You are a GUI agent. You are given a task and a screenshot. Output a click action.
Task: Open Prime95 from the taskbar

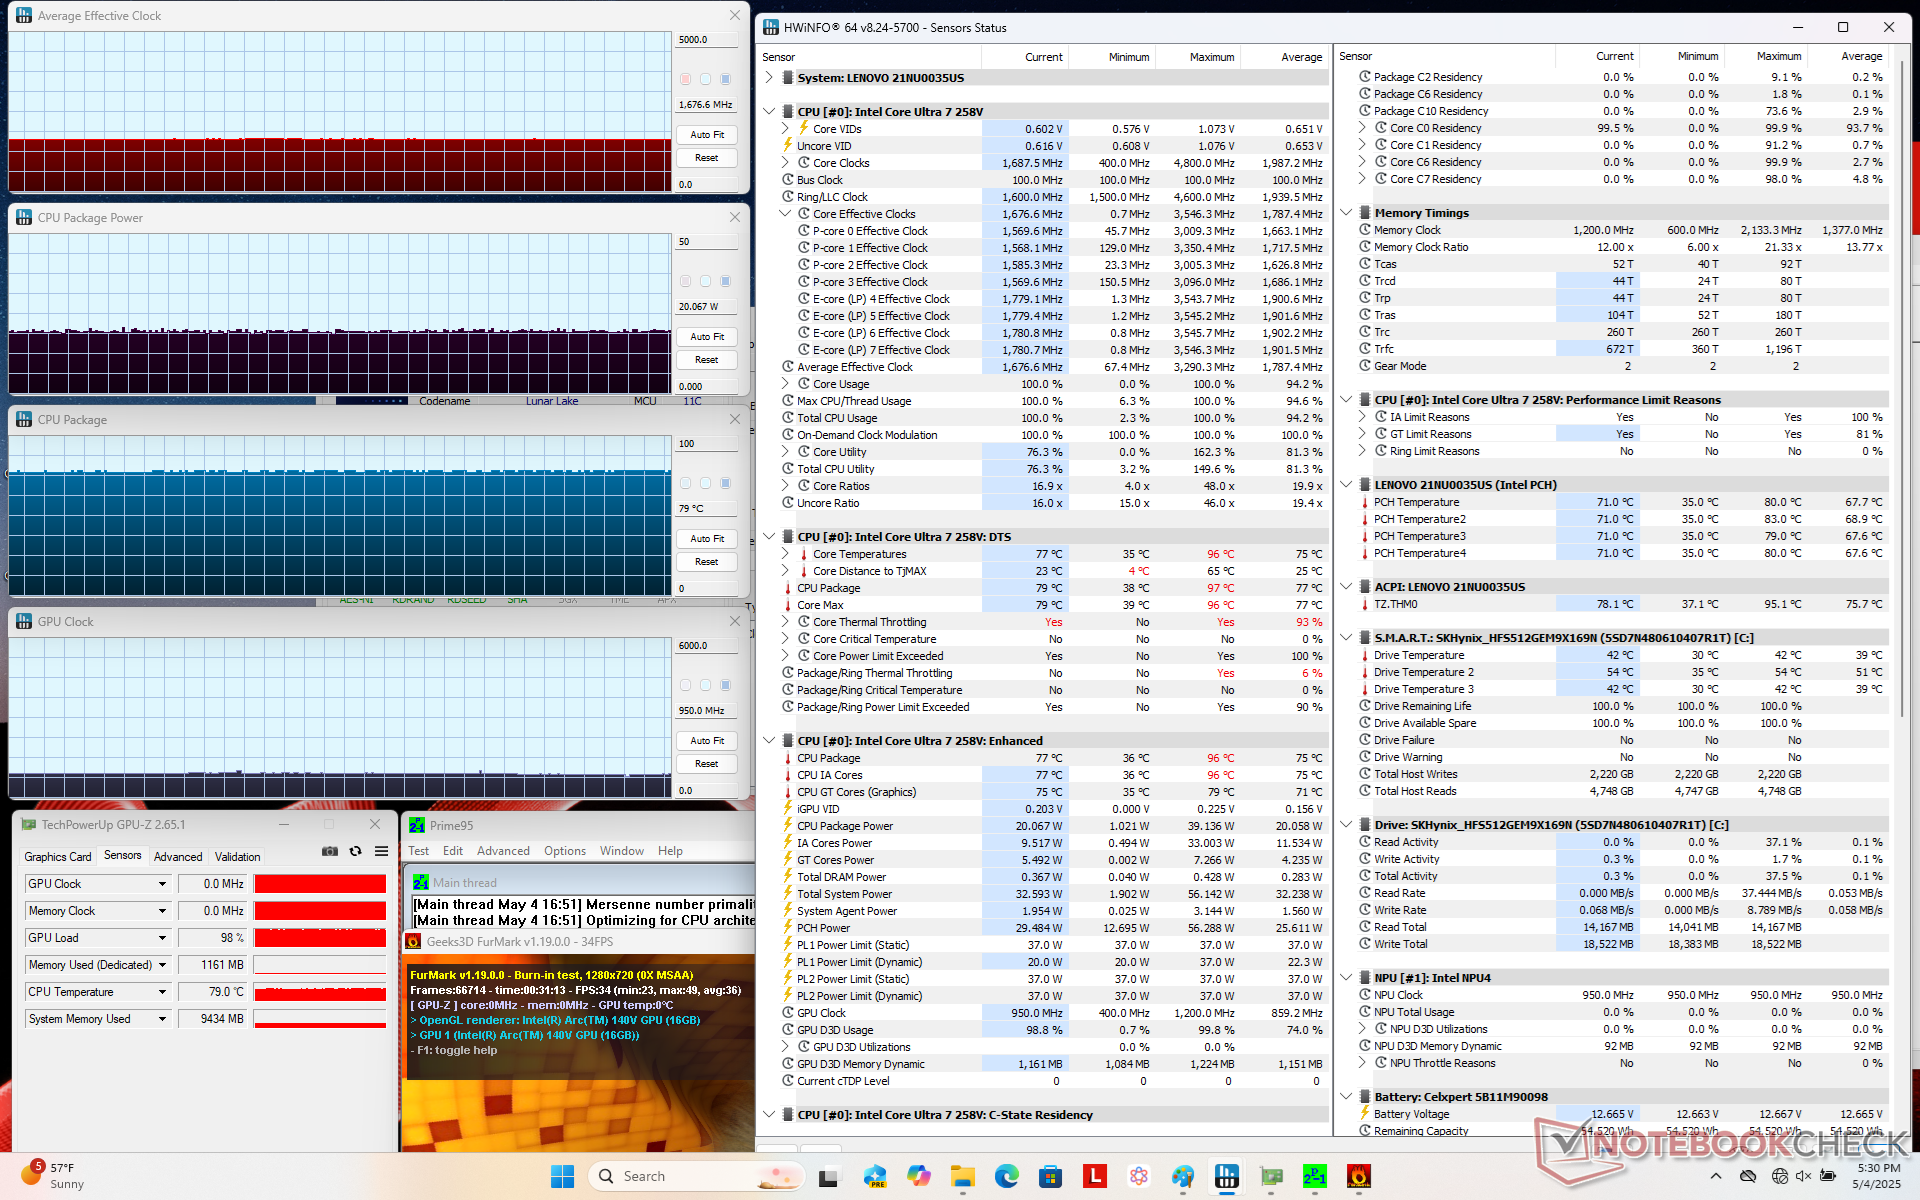click(x=1314, y=1176)
